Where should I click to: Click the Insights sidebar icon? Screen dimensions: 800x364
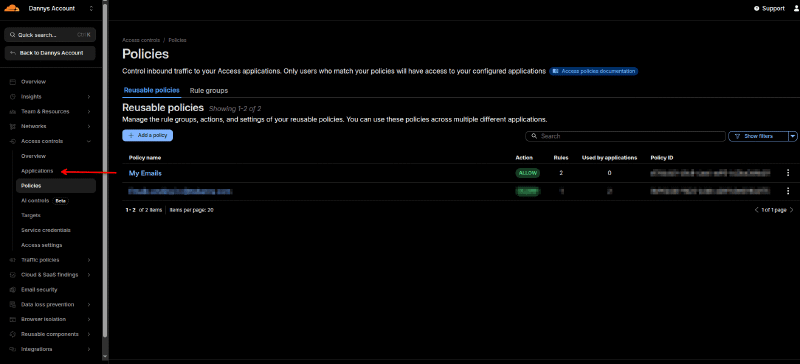pos(12,96)
